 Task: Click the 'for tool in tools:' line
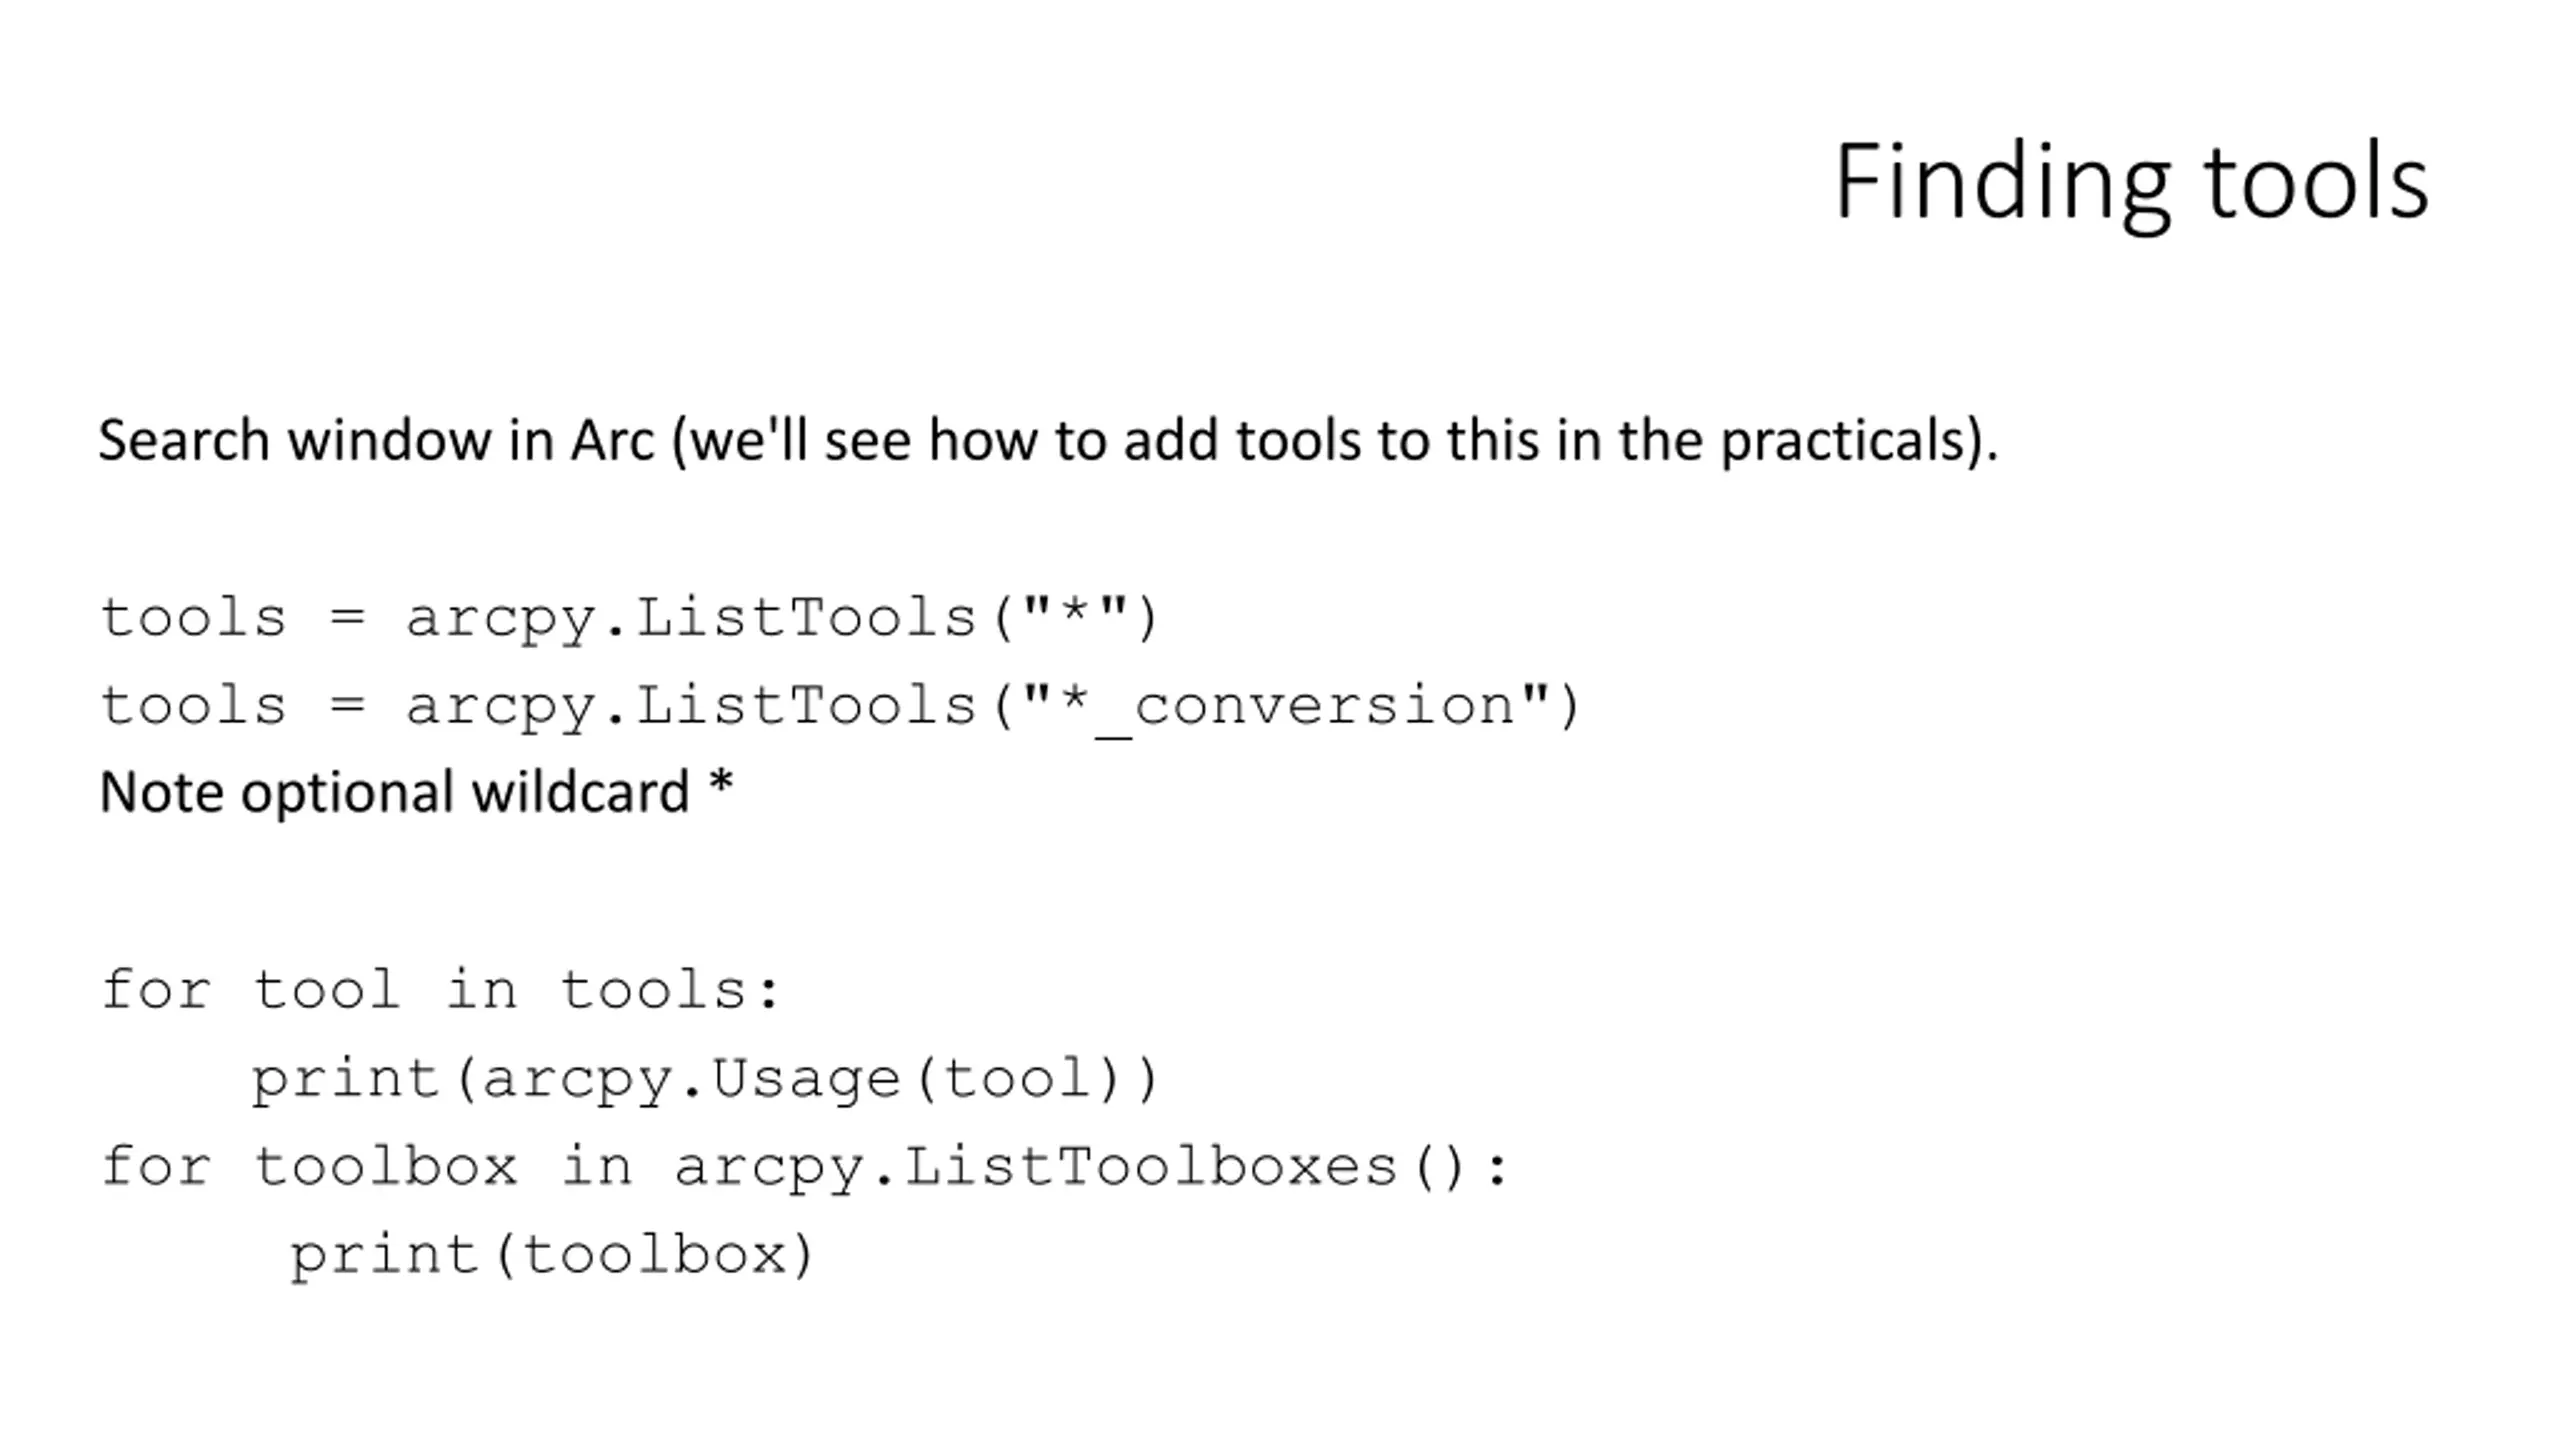(x=440, y=990)
